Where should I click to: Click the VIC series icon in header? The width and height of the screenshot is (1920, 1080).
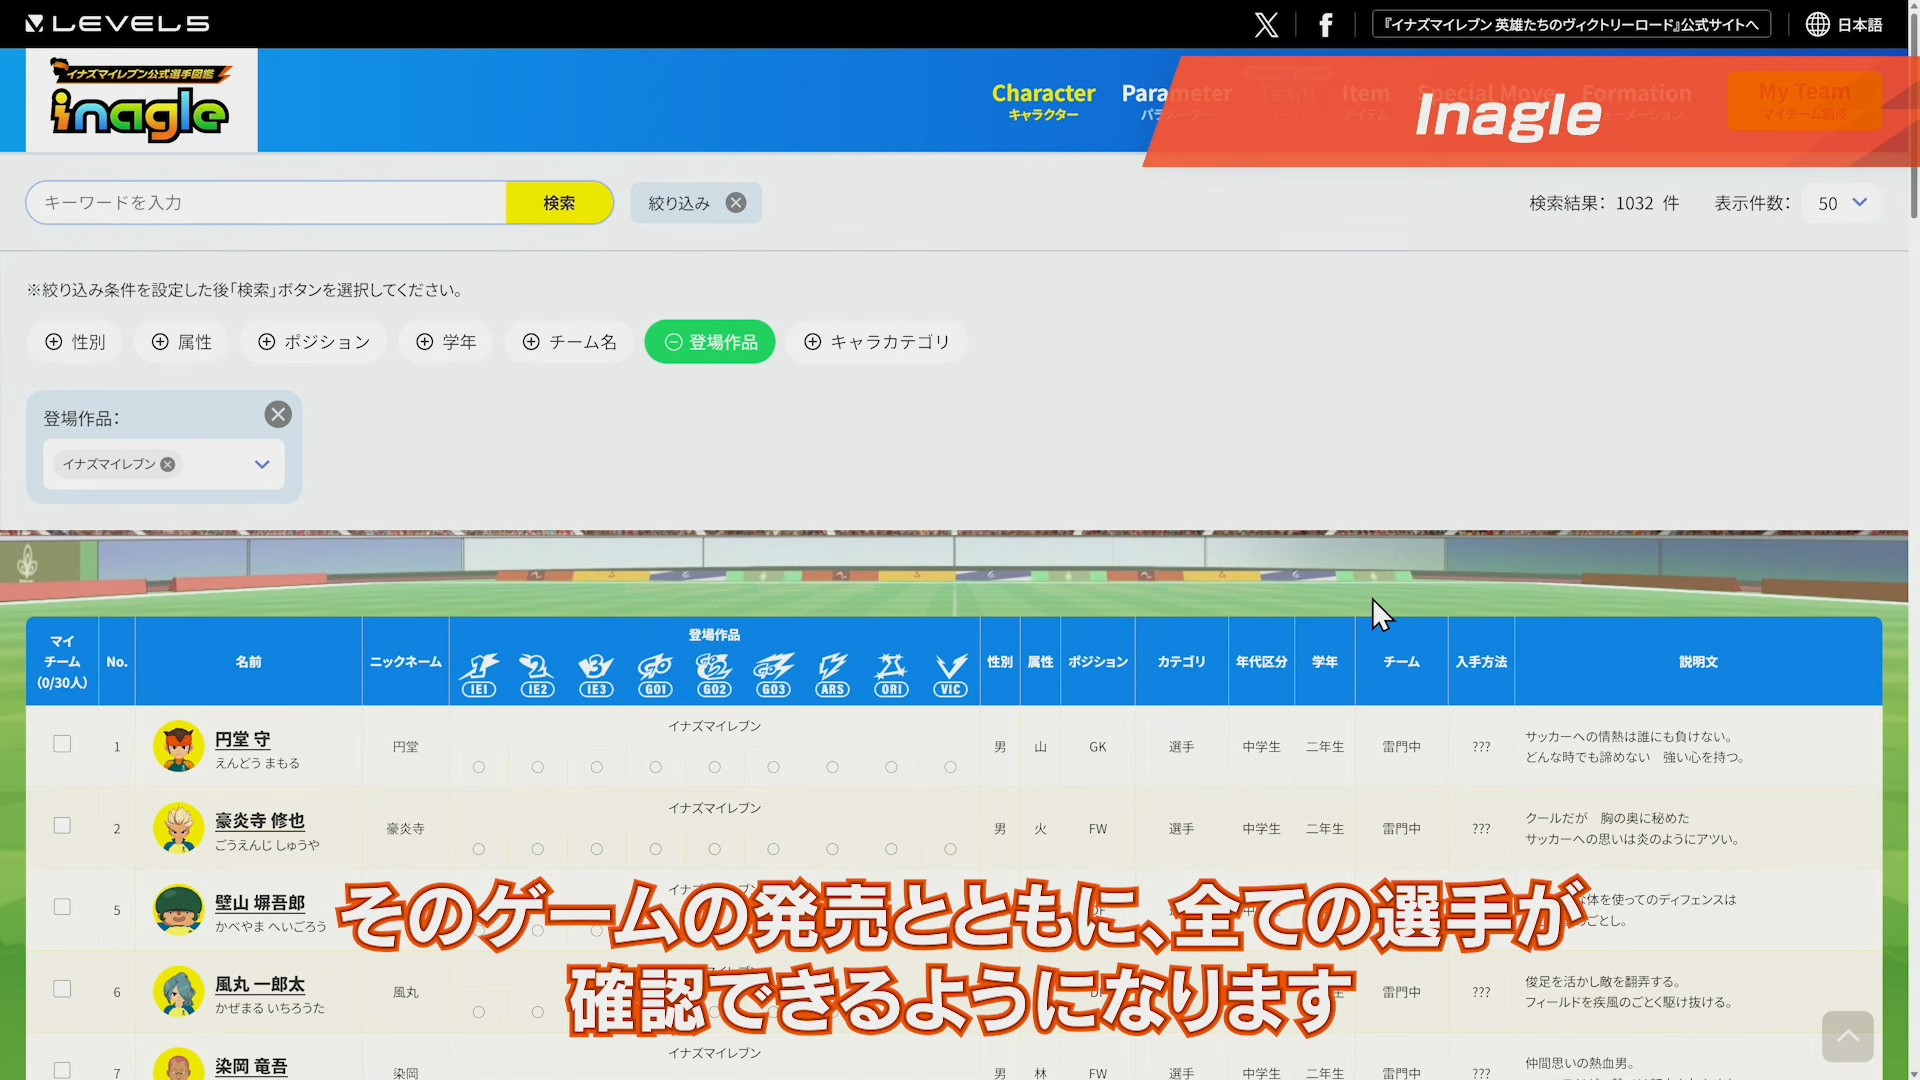click(x=950, y=674)
